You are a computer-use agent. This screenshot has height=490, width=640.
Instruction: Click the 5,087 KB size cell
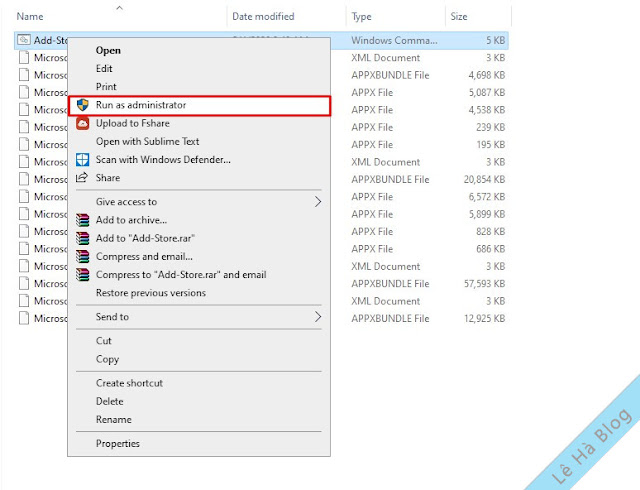click(487, 93)
